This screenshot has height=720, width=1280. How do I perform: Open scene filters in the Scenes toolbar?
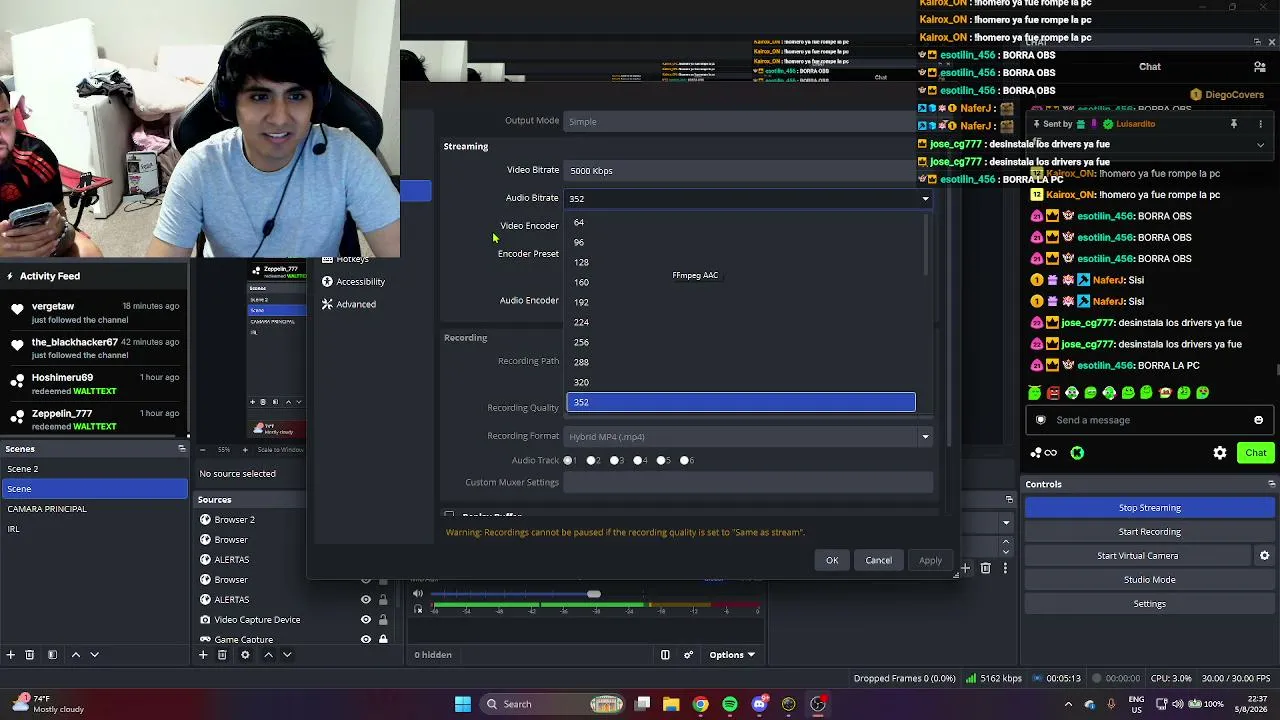pos(52,655)
